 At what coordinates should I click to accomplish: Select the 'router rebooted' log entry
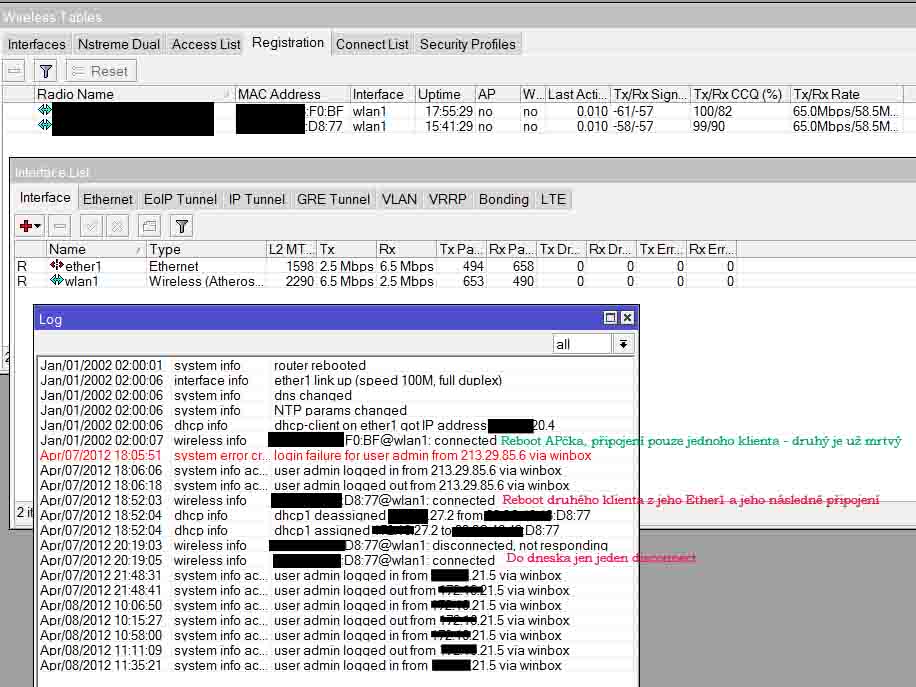(x=336, y=366)
